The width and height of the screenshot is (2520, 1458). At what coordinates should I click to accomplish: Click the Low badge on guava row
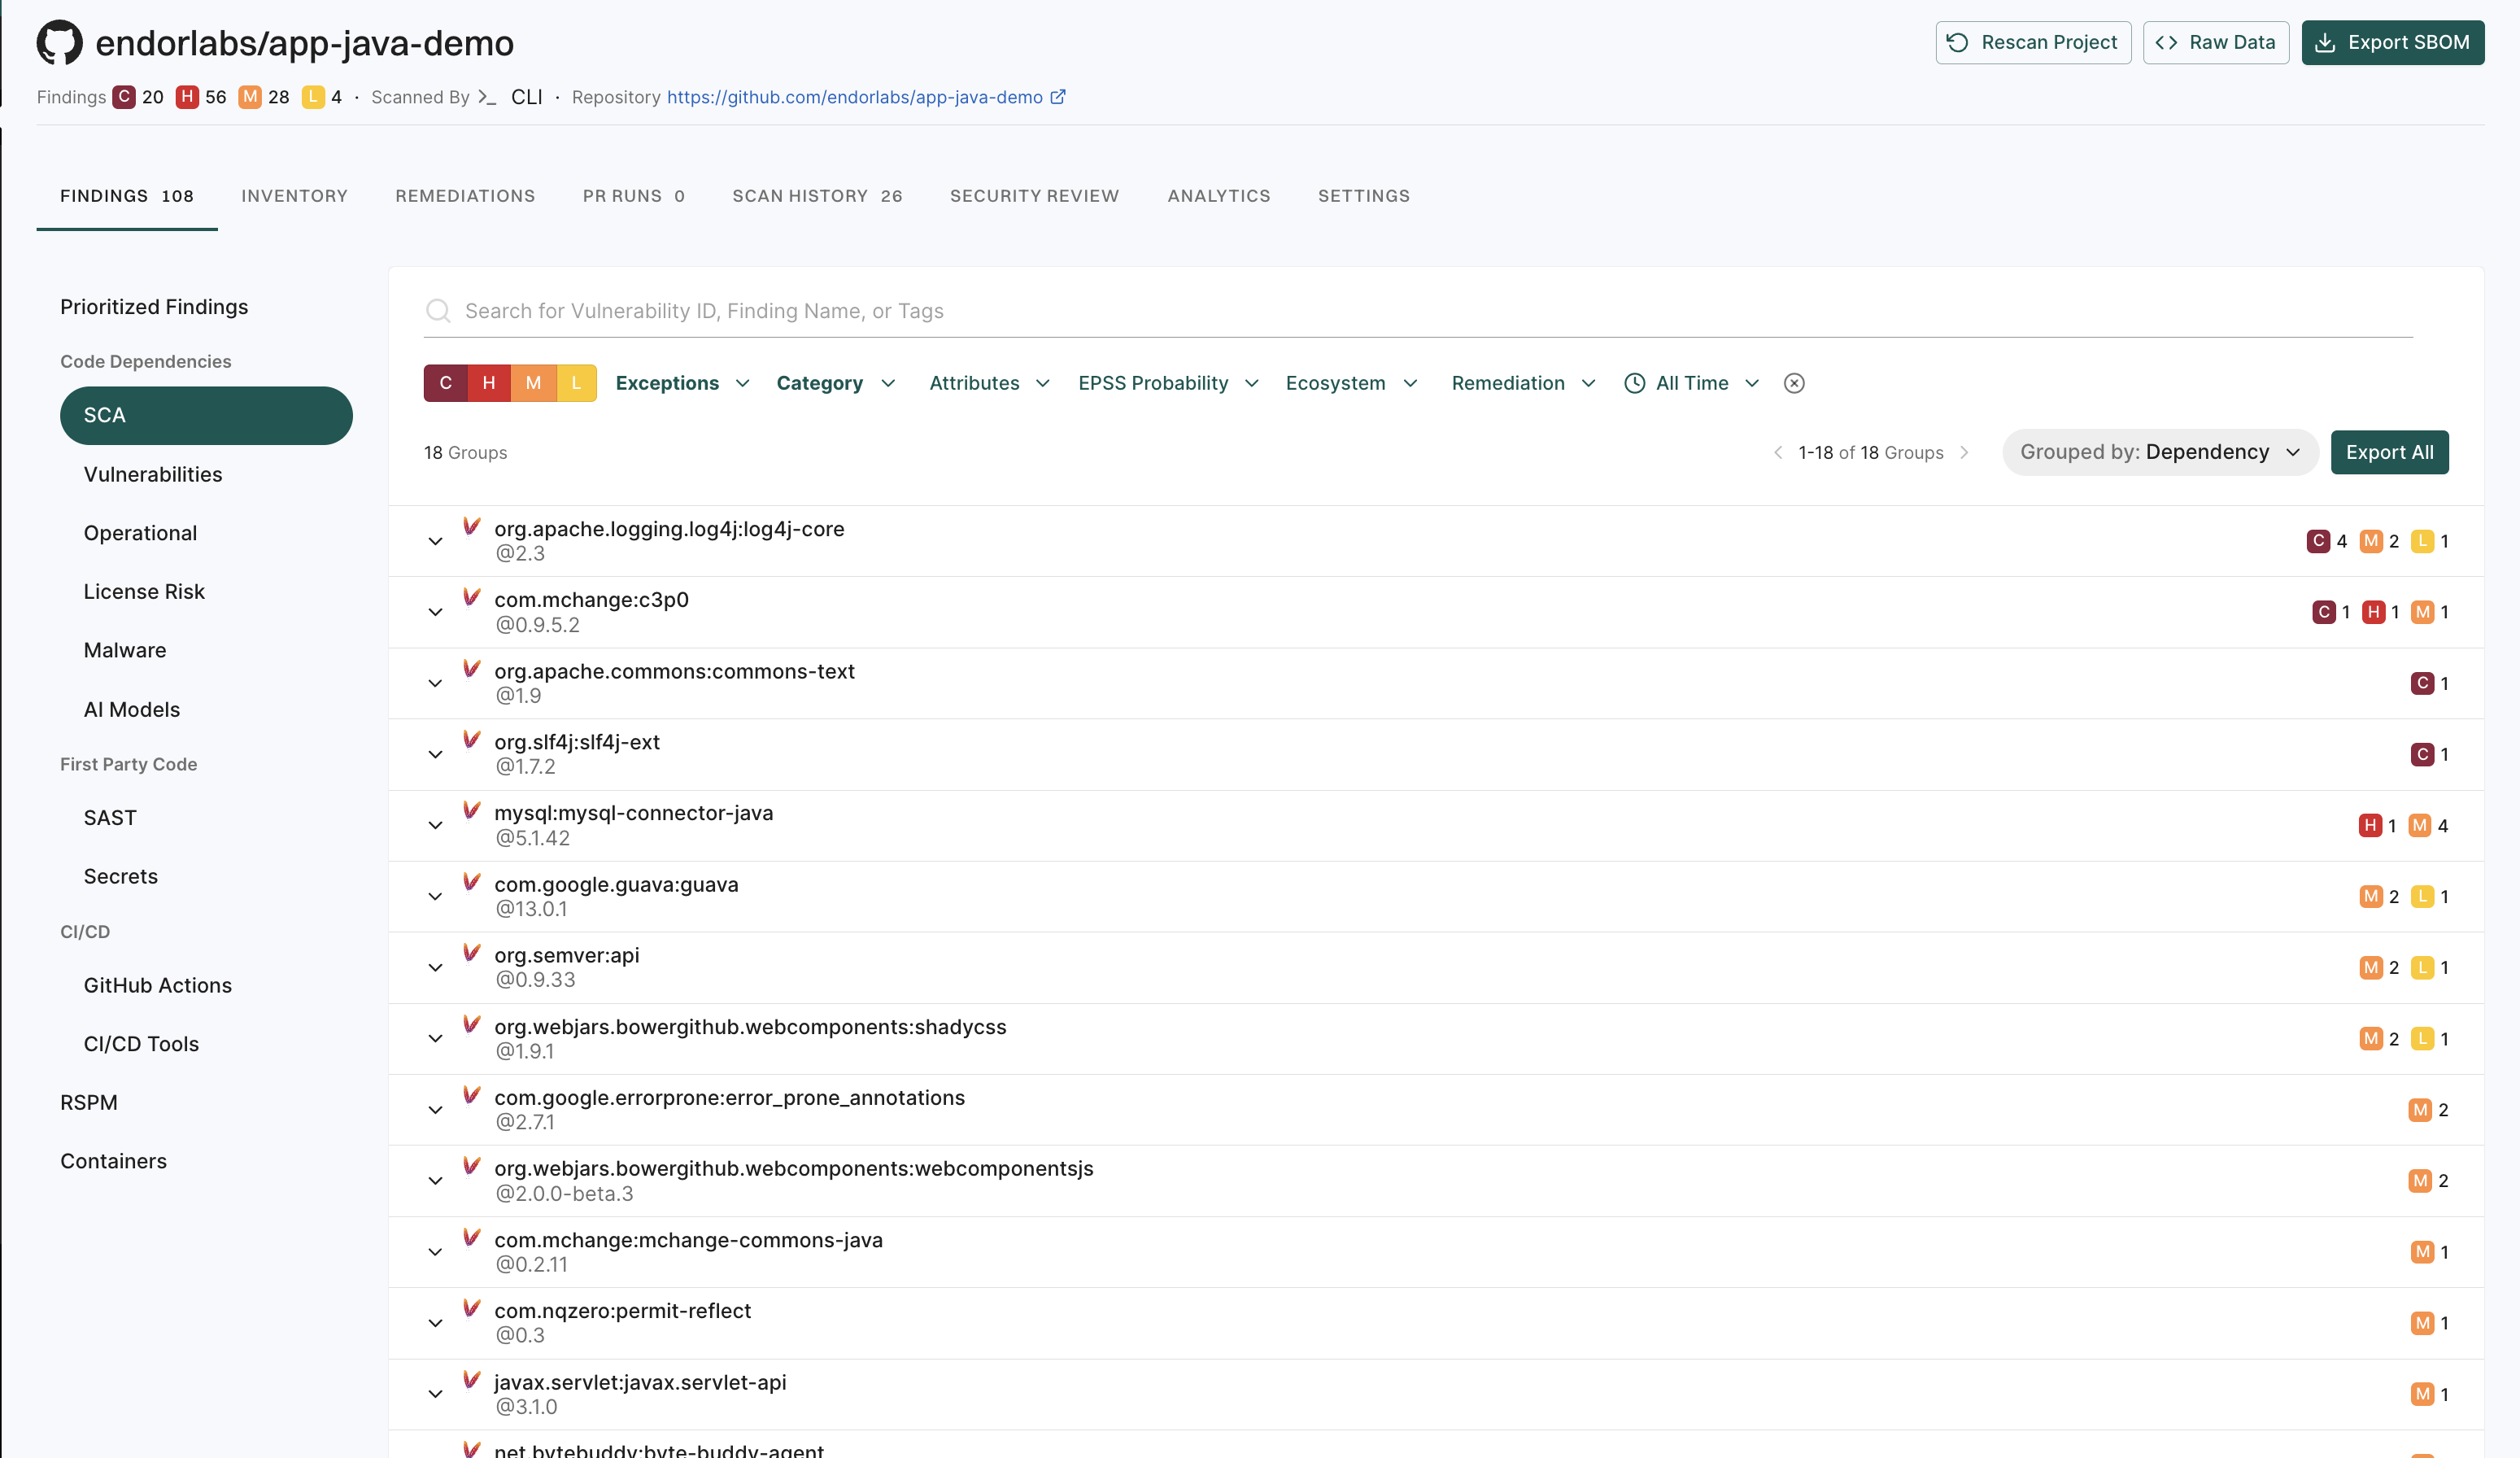2422,896
